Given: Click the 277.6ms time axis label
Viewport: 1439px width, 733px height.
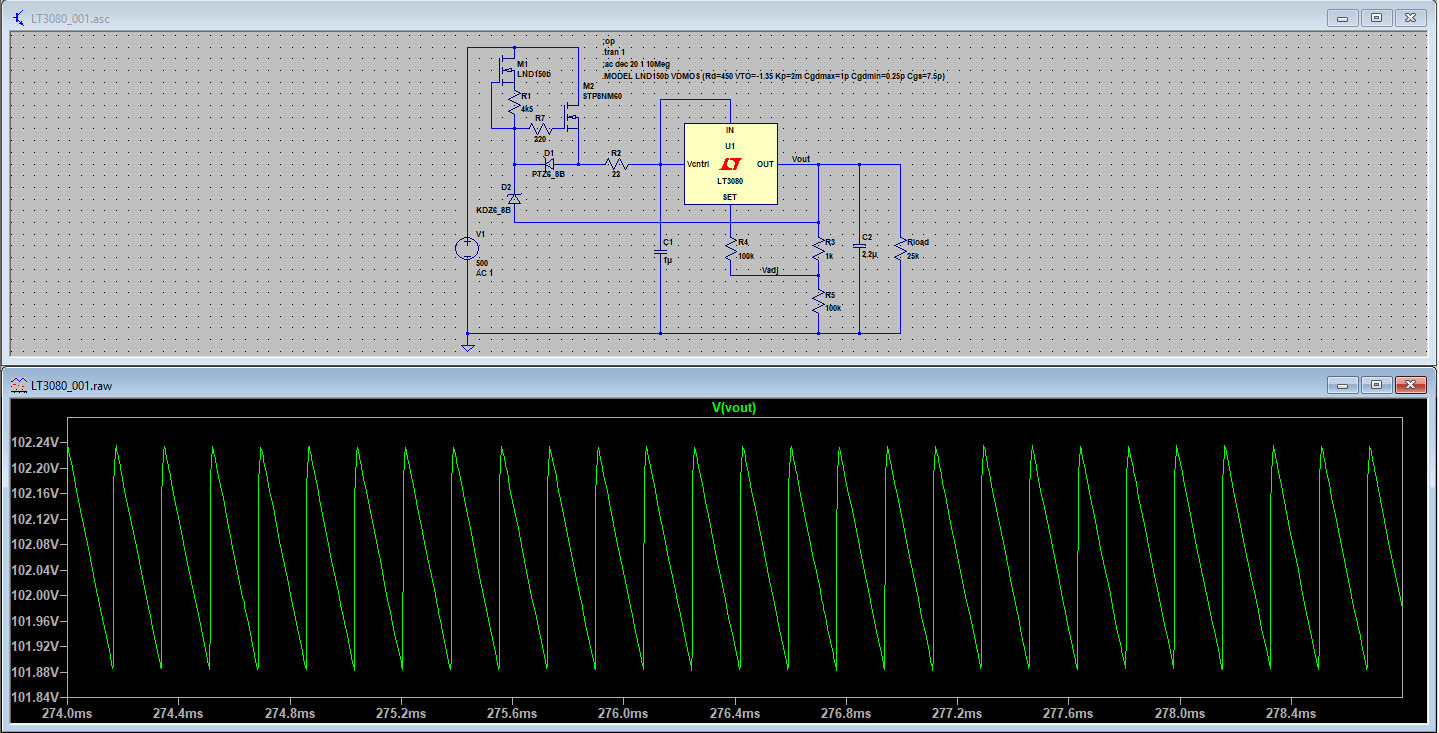Looking at the screenshot, I should [1068, 714].
